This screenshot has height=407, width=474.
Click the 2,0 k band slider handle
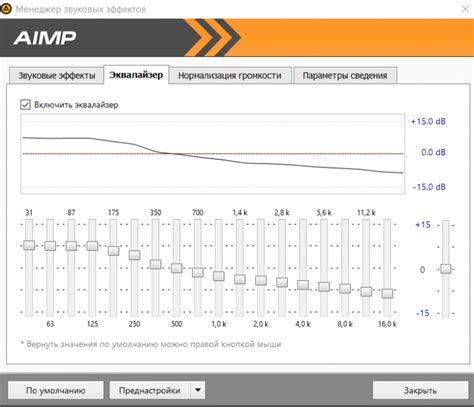pos(261,280)
